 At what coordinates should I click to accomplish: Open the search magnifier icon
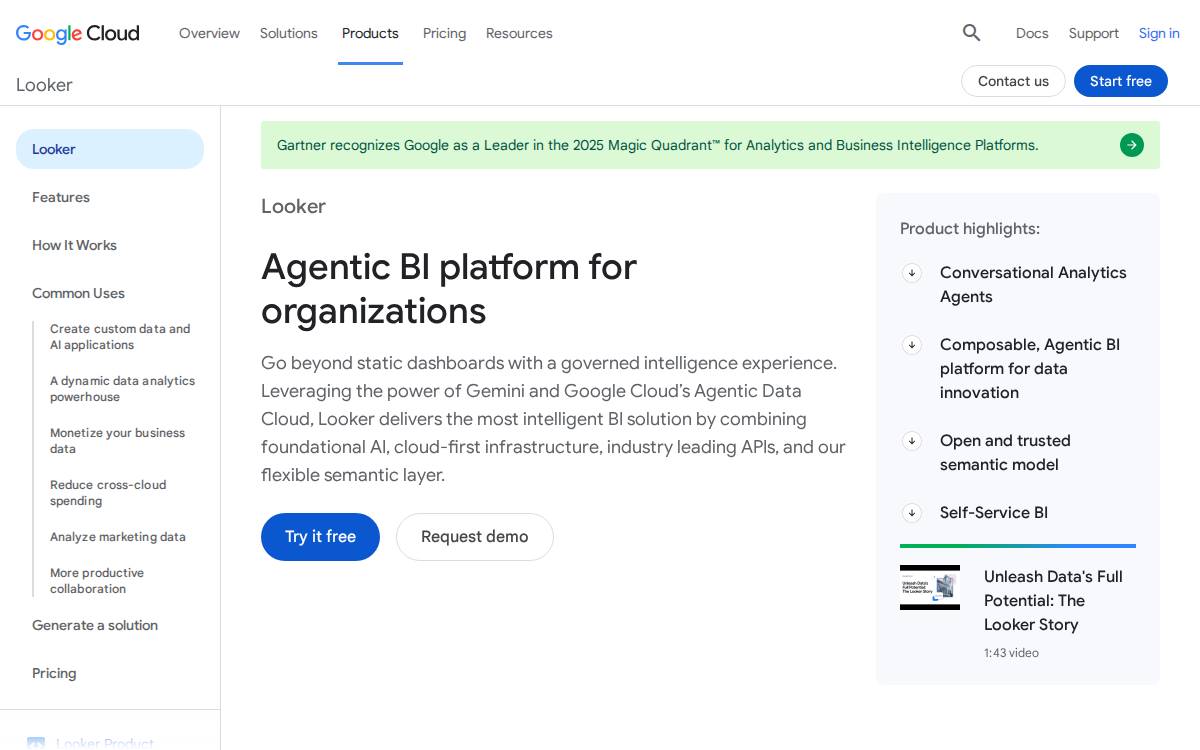[x=971, y=33]
